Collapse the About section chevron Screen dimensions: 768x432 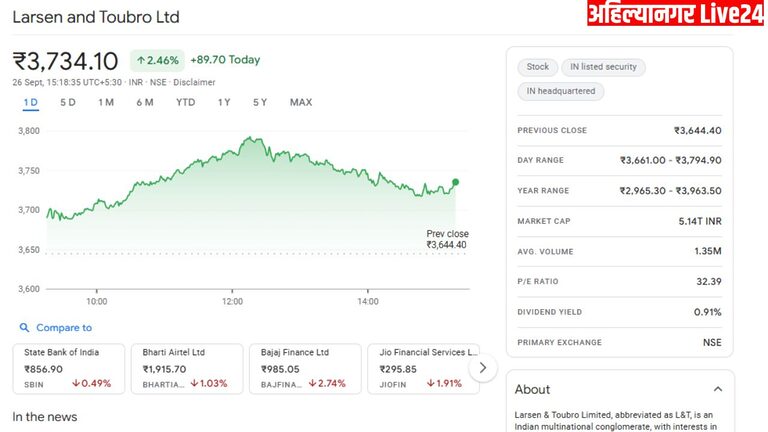point(717,389)
